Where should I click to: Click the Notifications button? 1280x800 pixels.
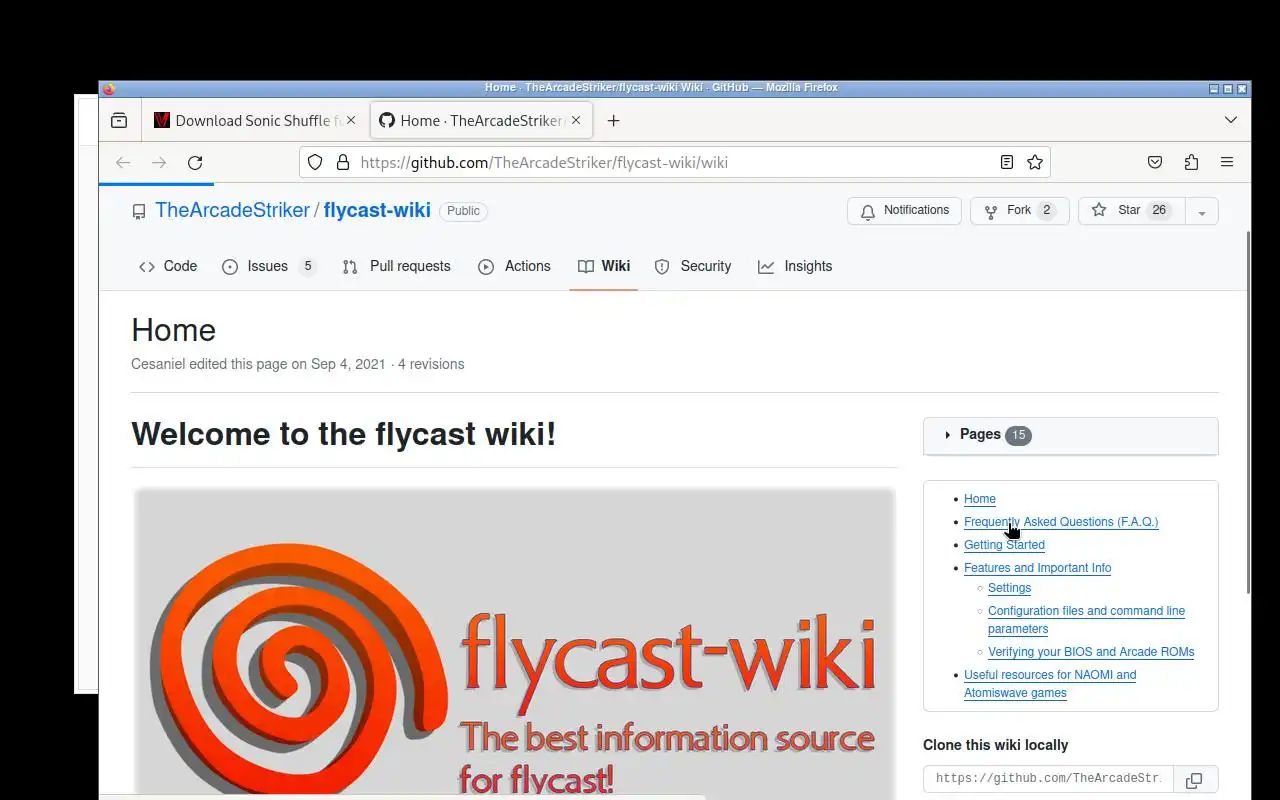click(904, 210)
